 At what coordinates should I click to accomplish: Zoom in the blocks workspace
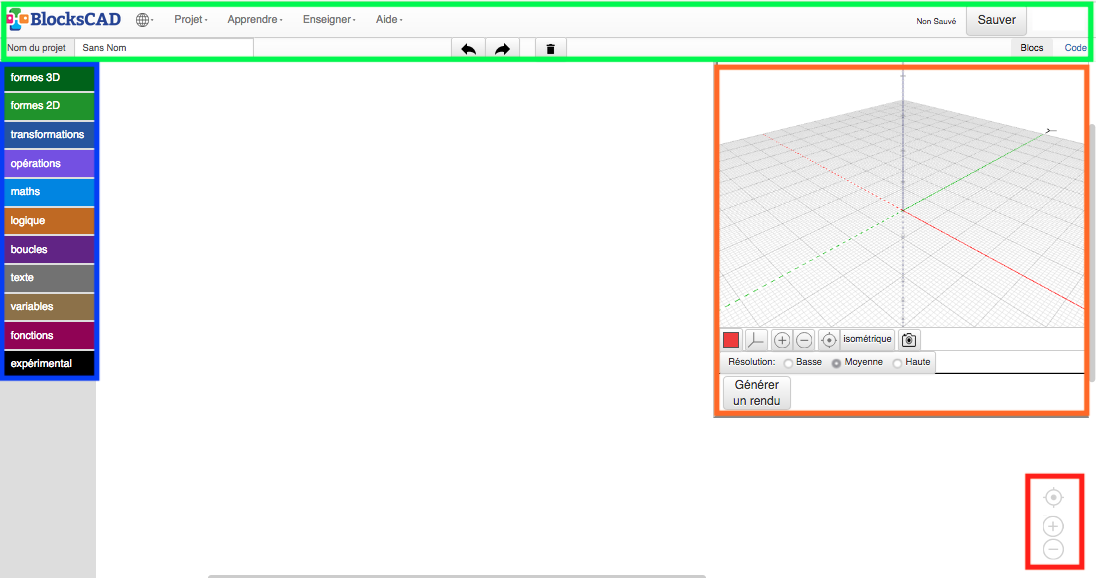click(x=1053, y=526)
